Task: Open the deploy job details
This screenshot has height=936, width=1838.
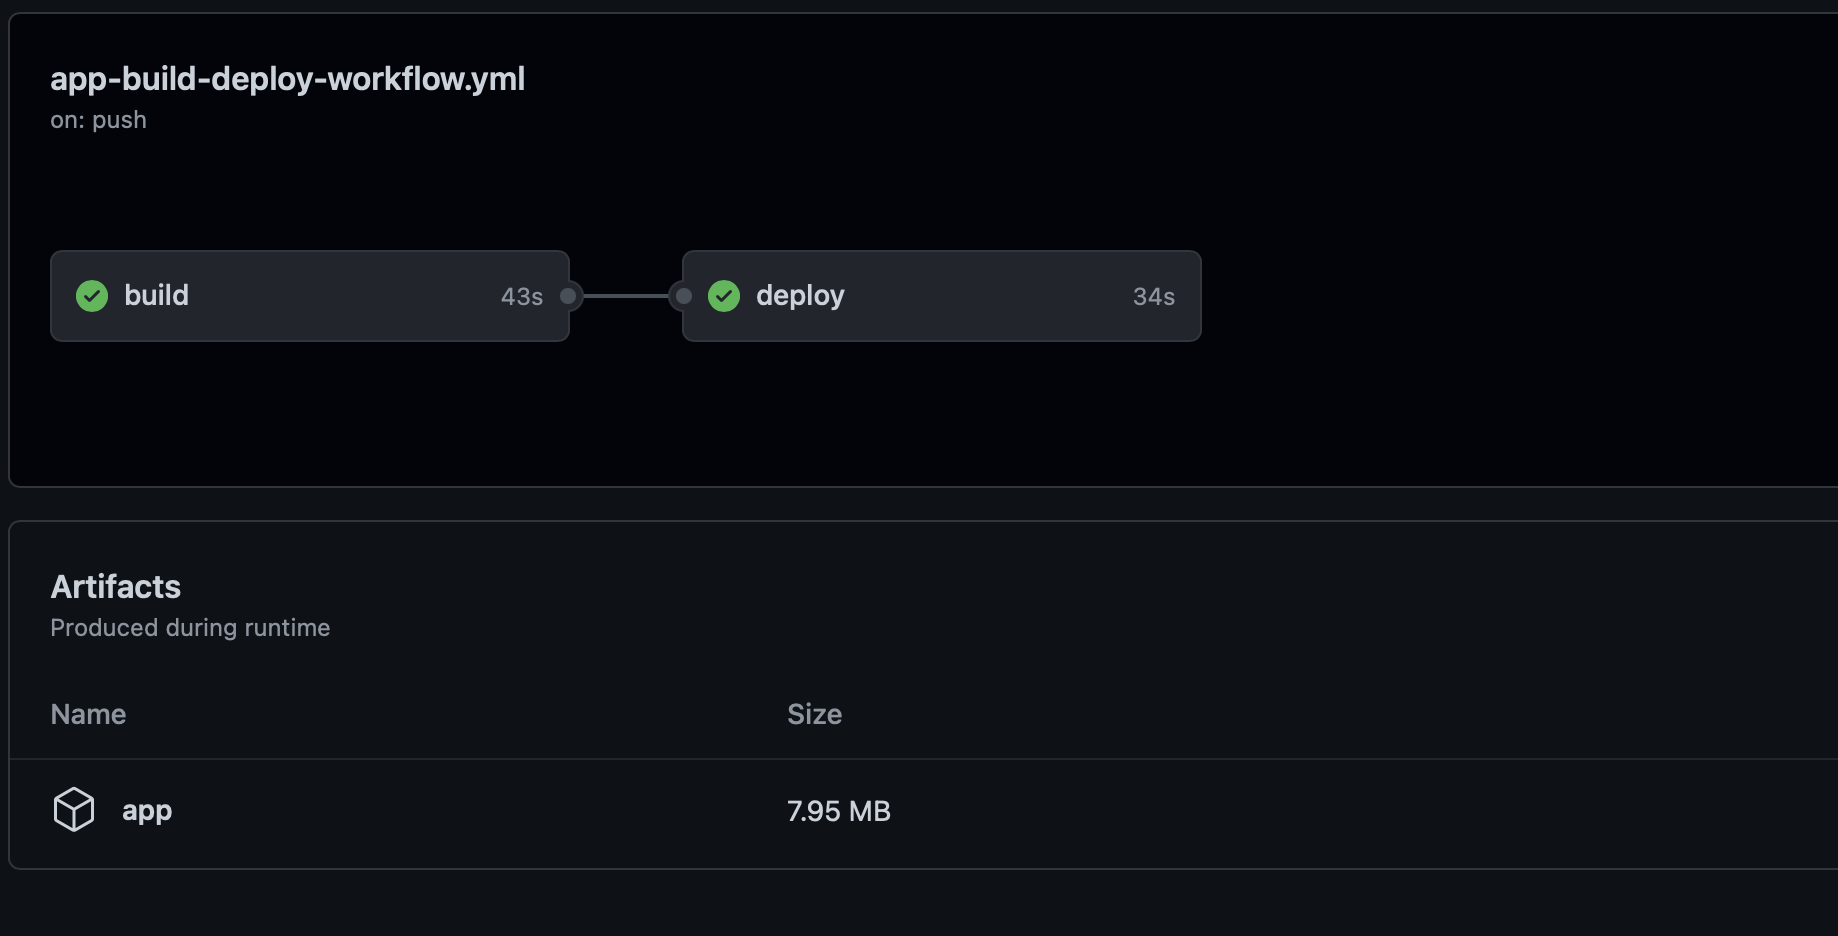Action: (x=800, y=296)
